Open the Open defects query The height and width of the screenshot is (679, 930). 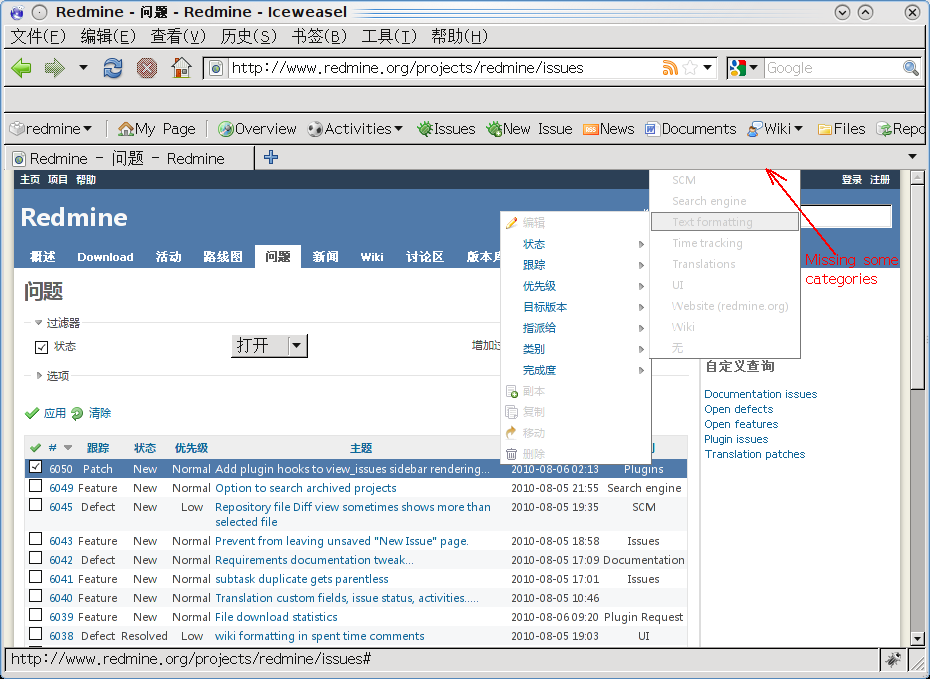click(x=738, y=409)
